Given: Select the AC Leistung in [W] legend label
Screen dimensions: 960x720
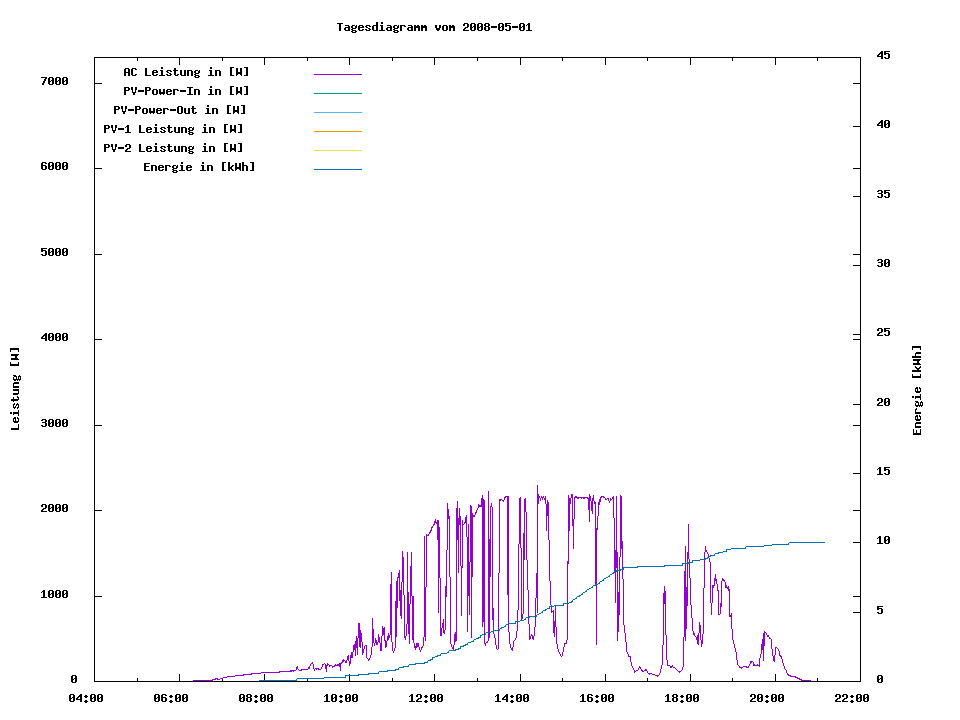Looking at the screenshot, I should point(186,72).
